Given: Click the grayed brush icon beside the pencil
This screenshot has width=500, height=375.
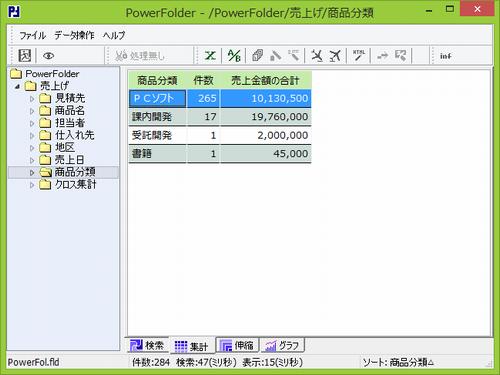Looking at the screenshot, I should 294,55.
